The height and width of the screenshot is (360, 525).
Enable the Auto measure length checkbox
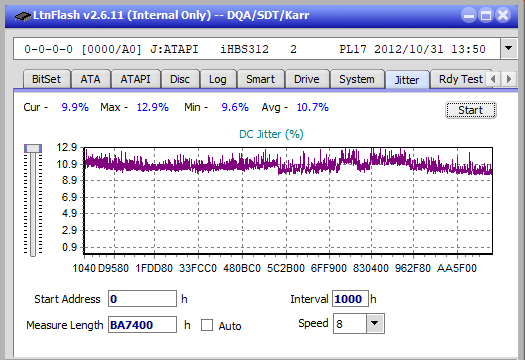click(207, 325)
